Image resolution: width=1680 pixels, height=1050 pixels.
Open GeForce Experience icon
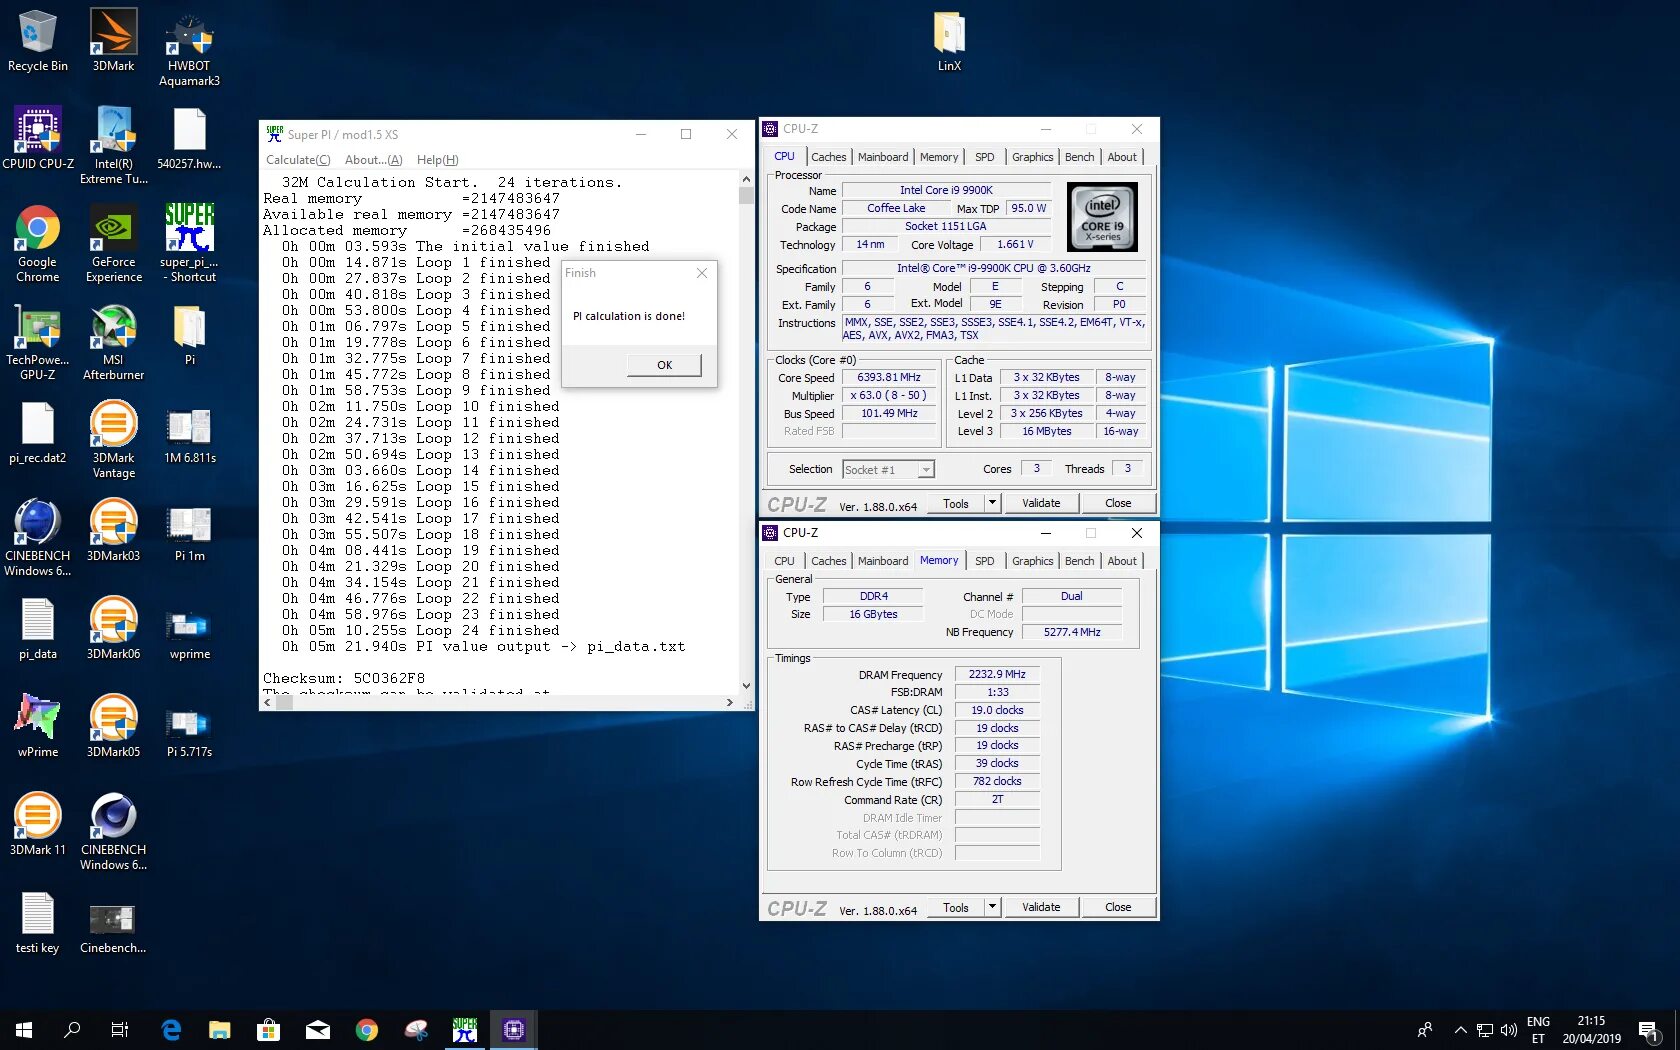point(113,243)
